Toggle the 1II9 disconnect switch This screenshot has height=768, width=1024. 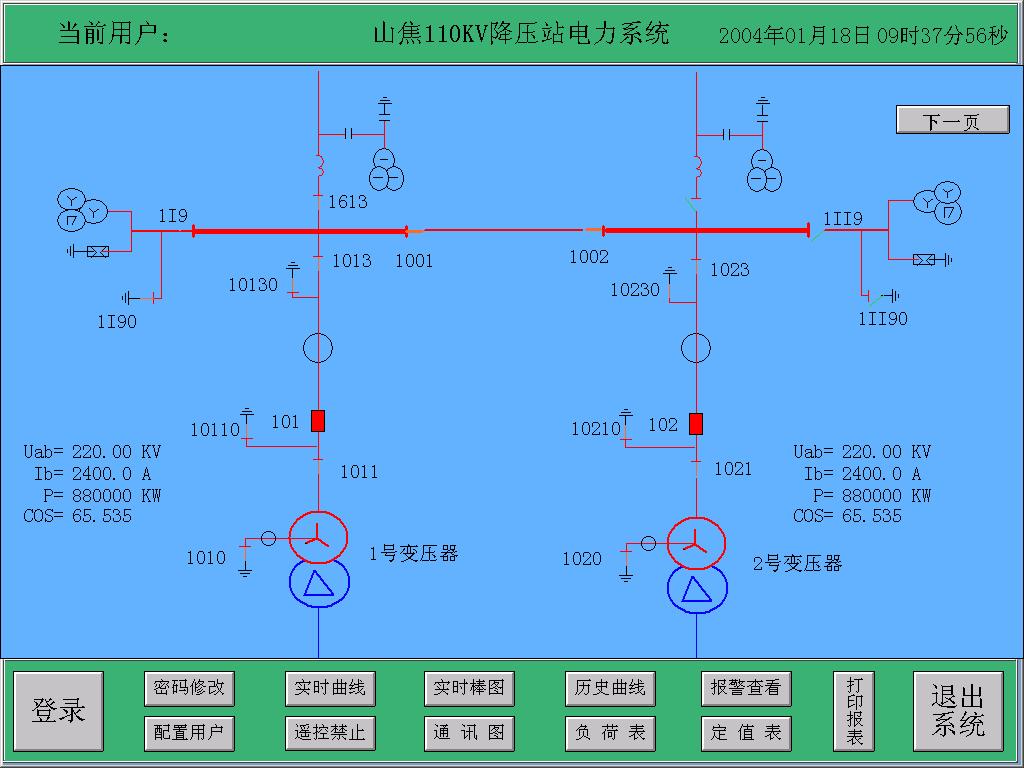coord(818,233)
